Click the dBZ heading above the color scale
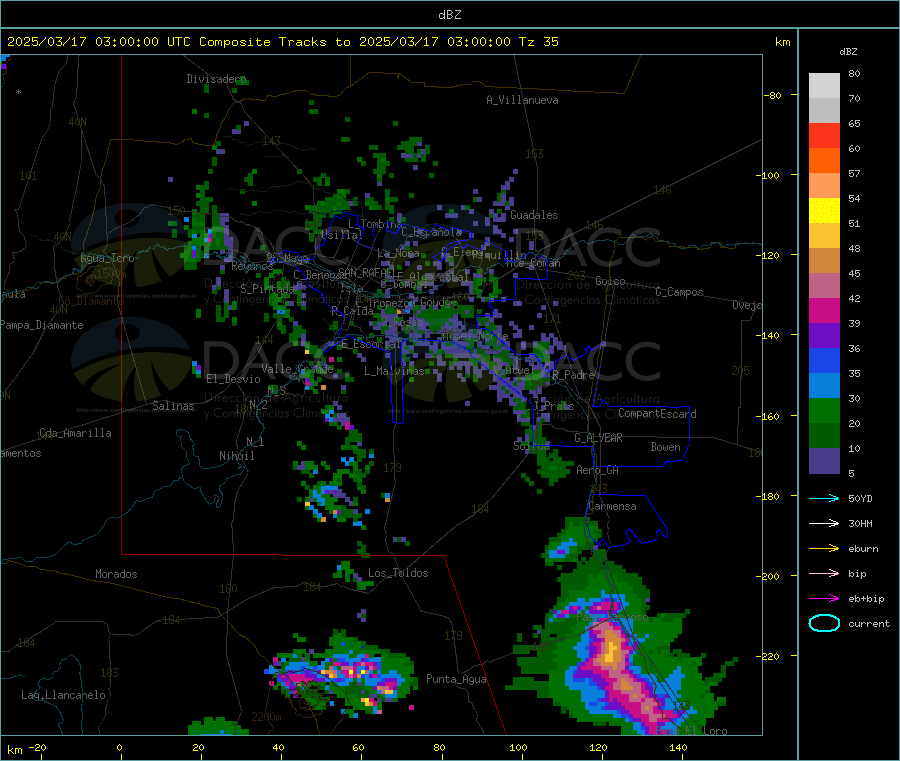This screenshot has height=761, width=900. click(x=848, y=52)
